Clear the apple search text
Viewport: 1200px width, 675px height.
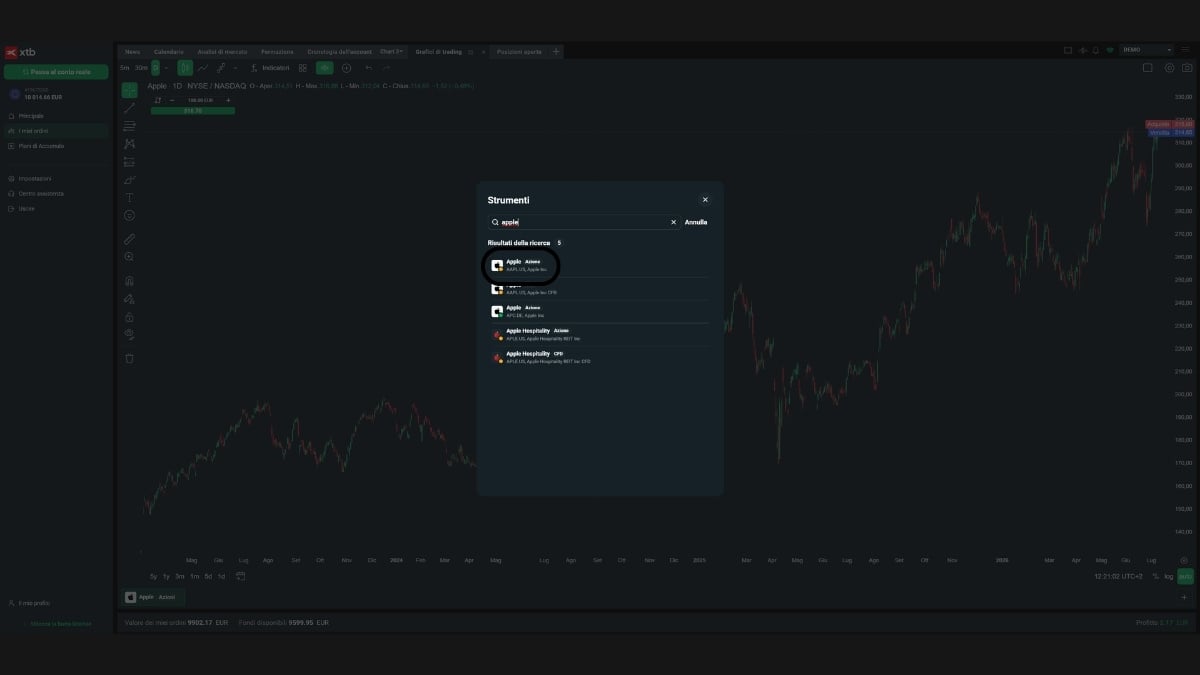[x=673, y=222]
